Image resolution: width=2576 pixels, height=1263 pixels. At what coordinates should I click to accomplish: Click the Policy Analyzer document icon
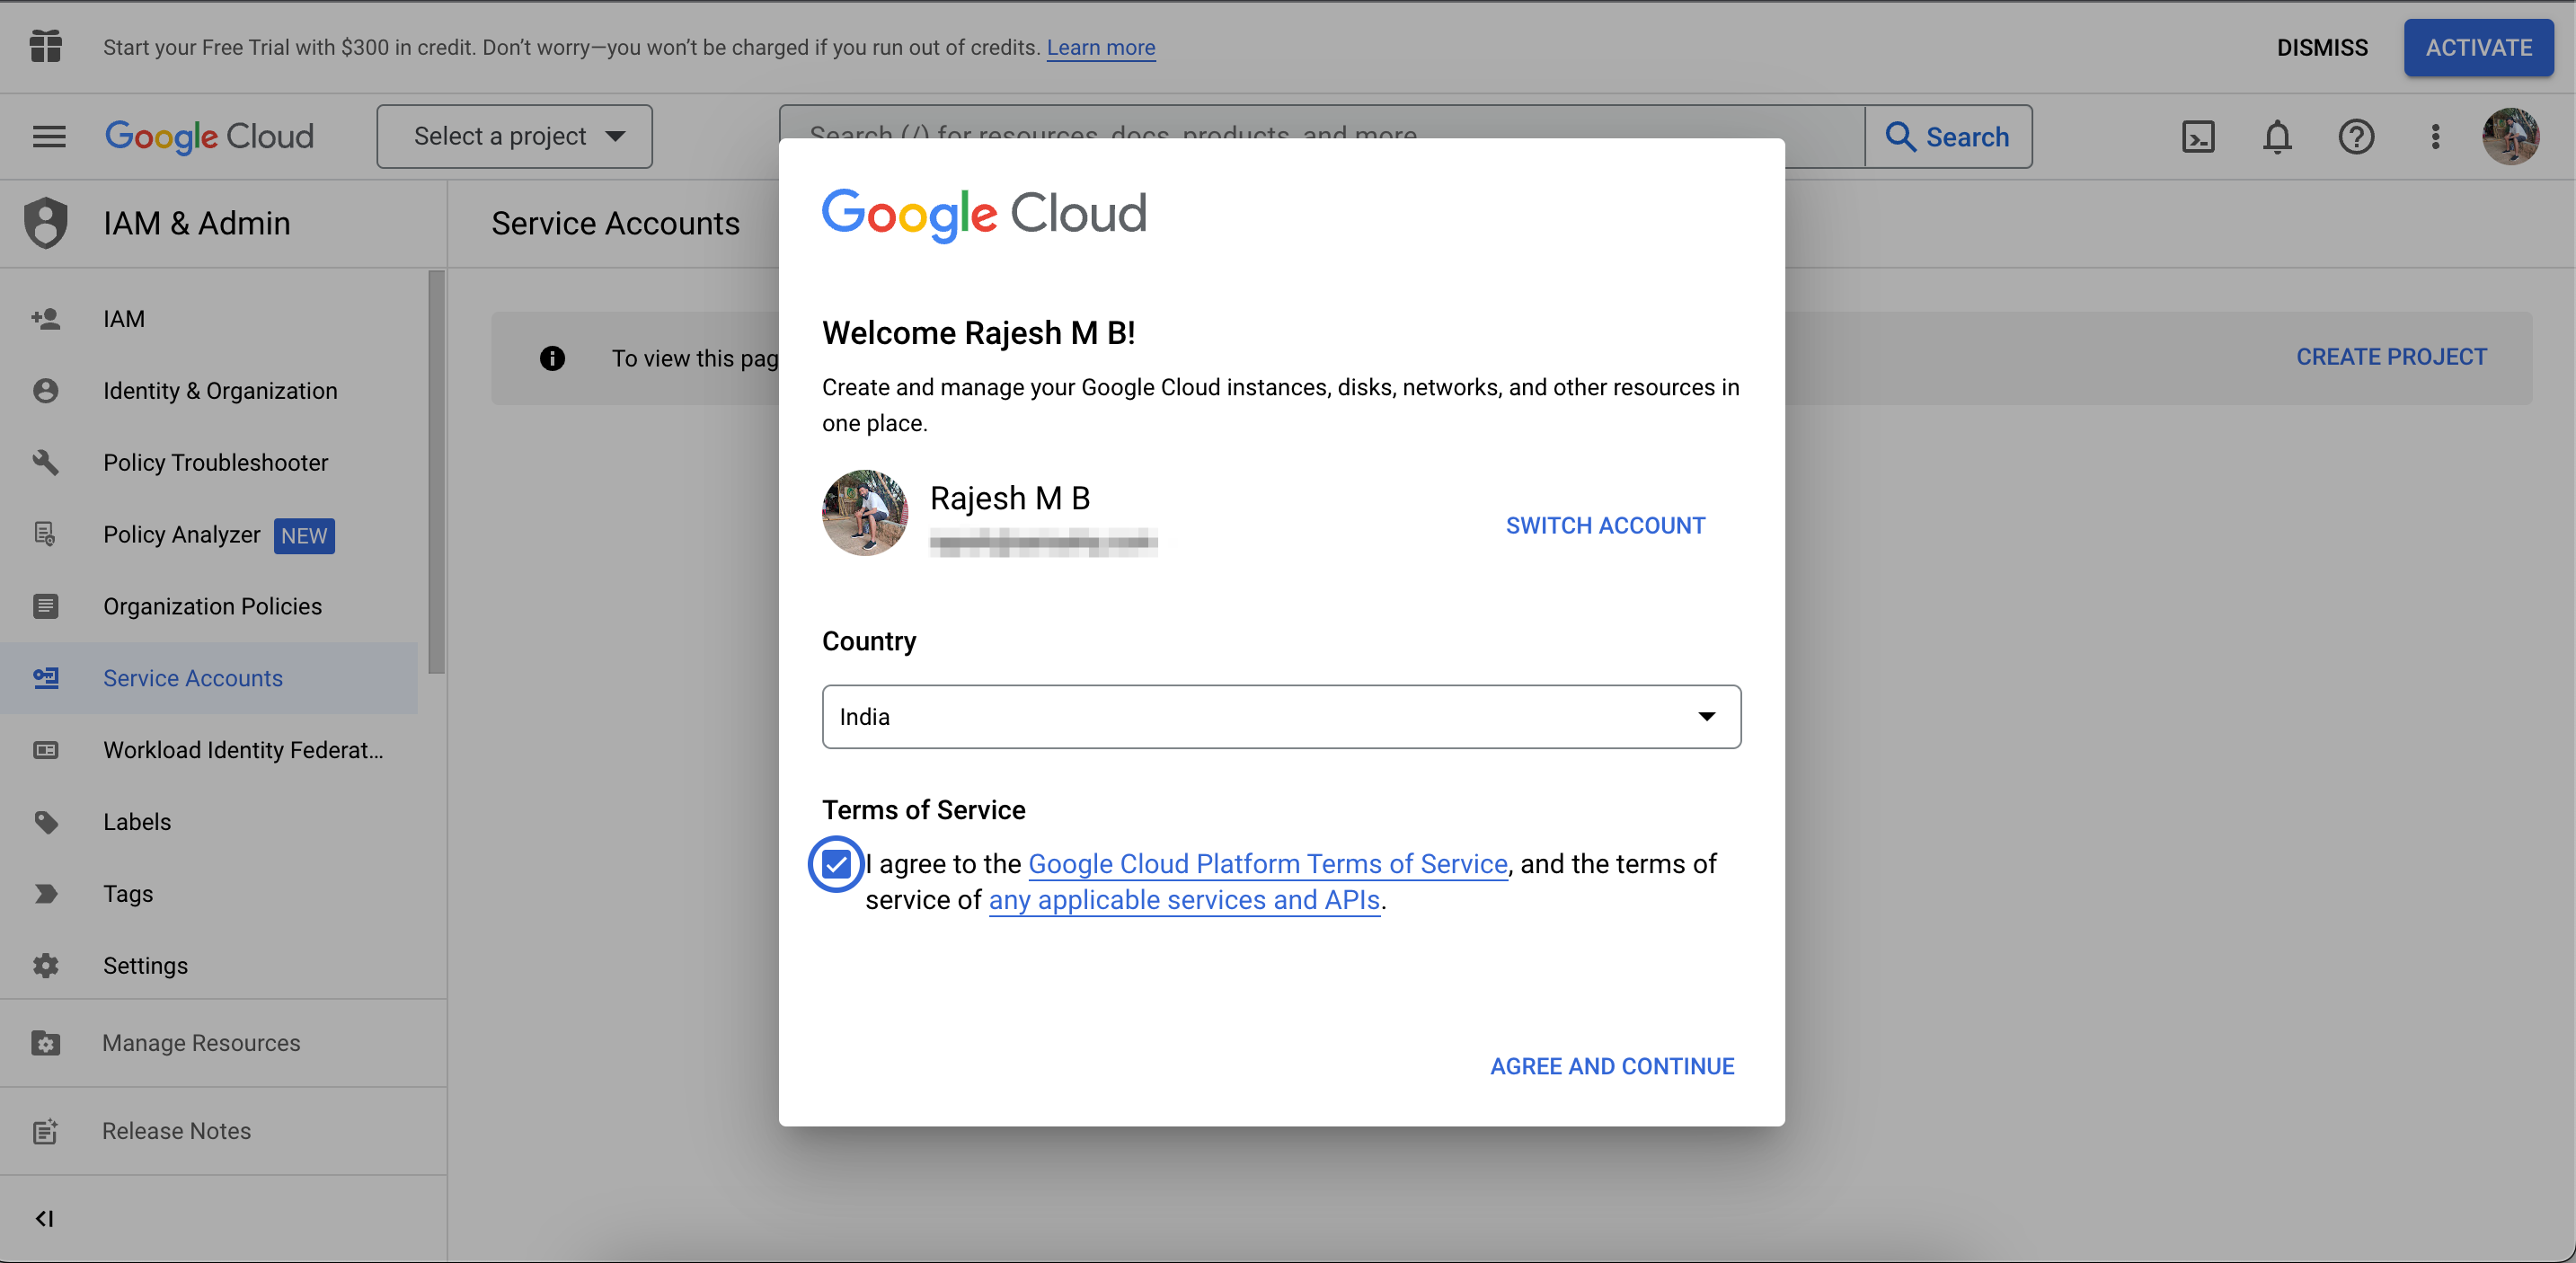(46, 535)
